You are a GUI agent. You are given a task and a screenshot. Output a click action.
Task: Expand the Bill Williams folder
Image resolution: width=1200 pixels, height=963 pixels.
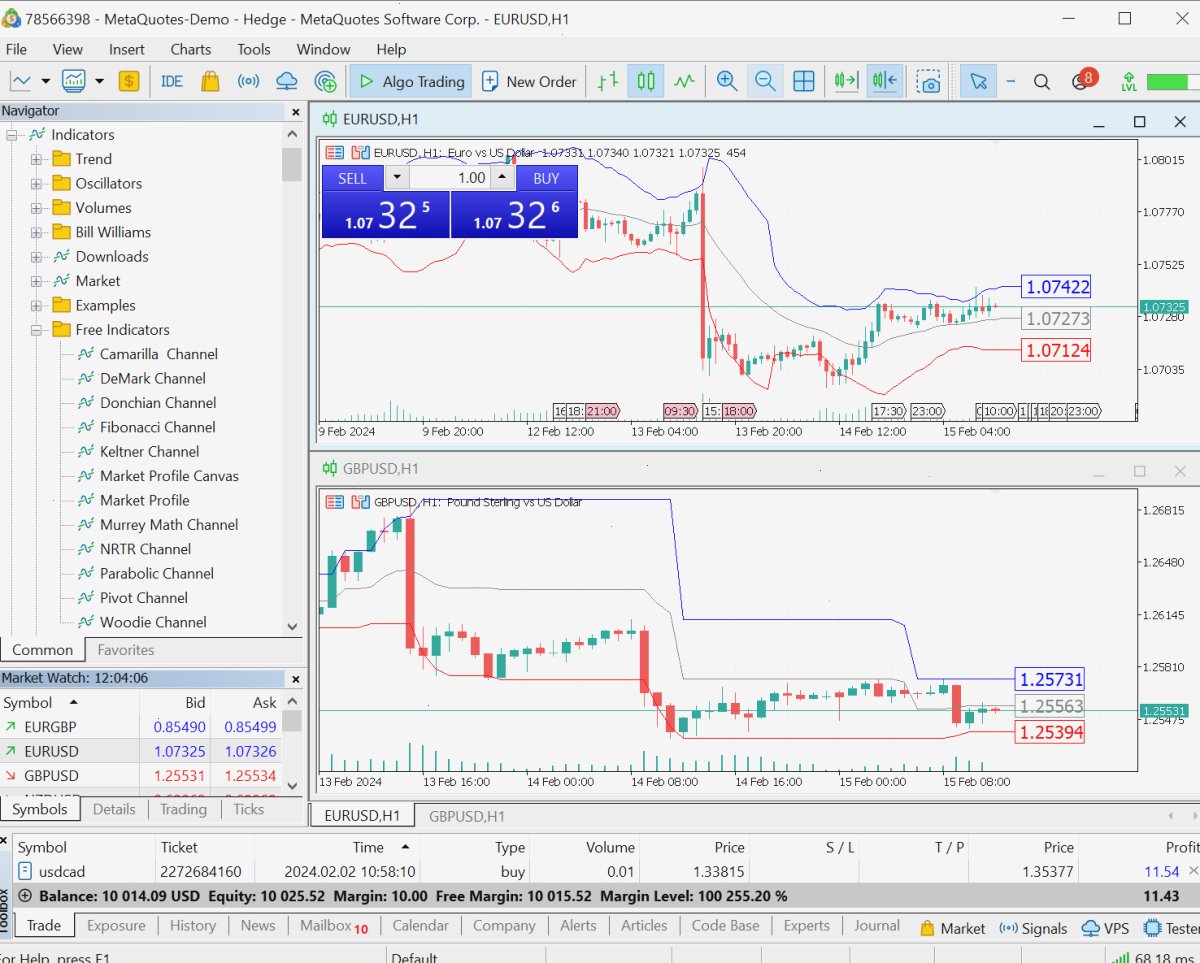point(37,232)
